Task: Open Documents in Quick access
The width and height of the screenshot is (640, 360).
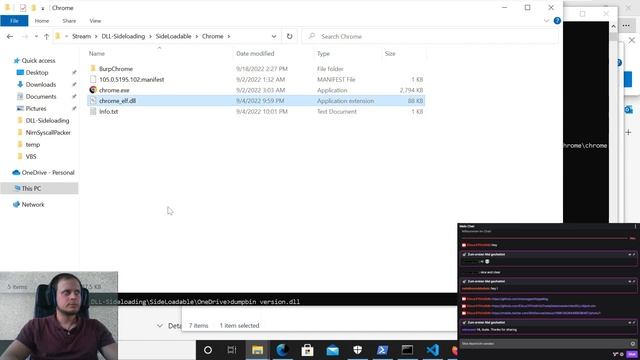Action: (x=41, y=97)
